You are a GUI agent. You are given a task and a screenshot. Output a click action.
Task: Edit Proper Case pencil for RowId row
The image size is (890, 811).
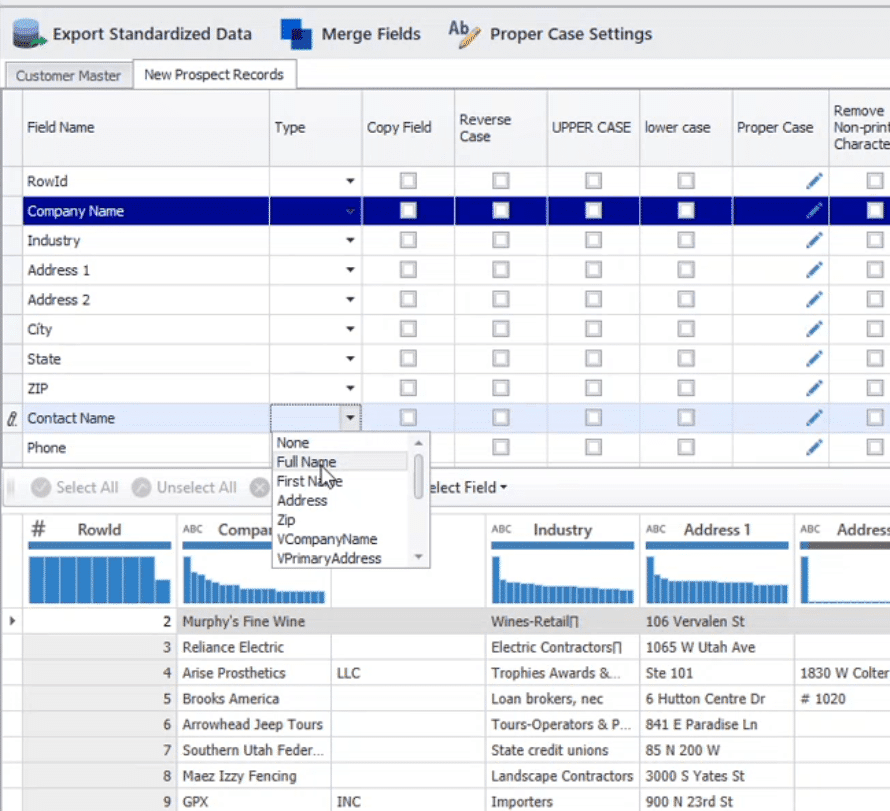click(x=814, y=181)
